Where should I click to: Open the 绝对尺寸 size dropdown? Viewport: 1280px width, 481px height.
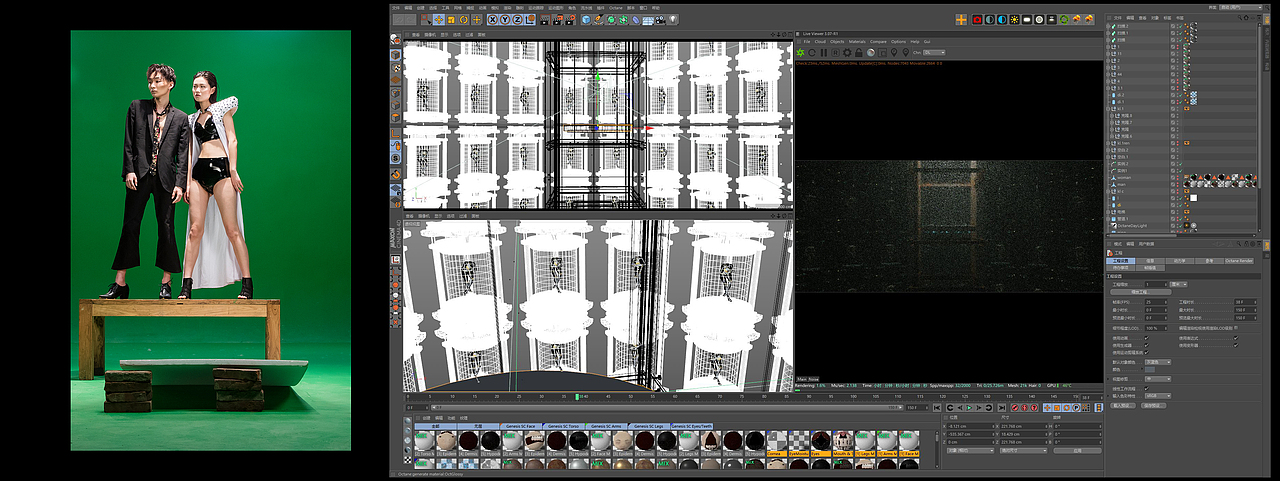click(1023, 450)
